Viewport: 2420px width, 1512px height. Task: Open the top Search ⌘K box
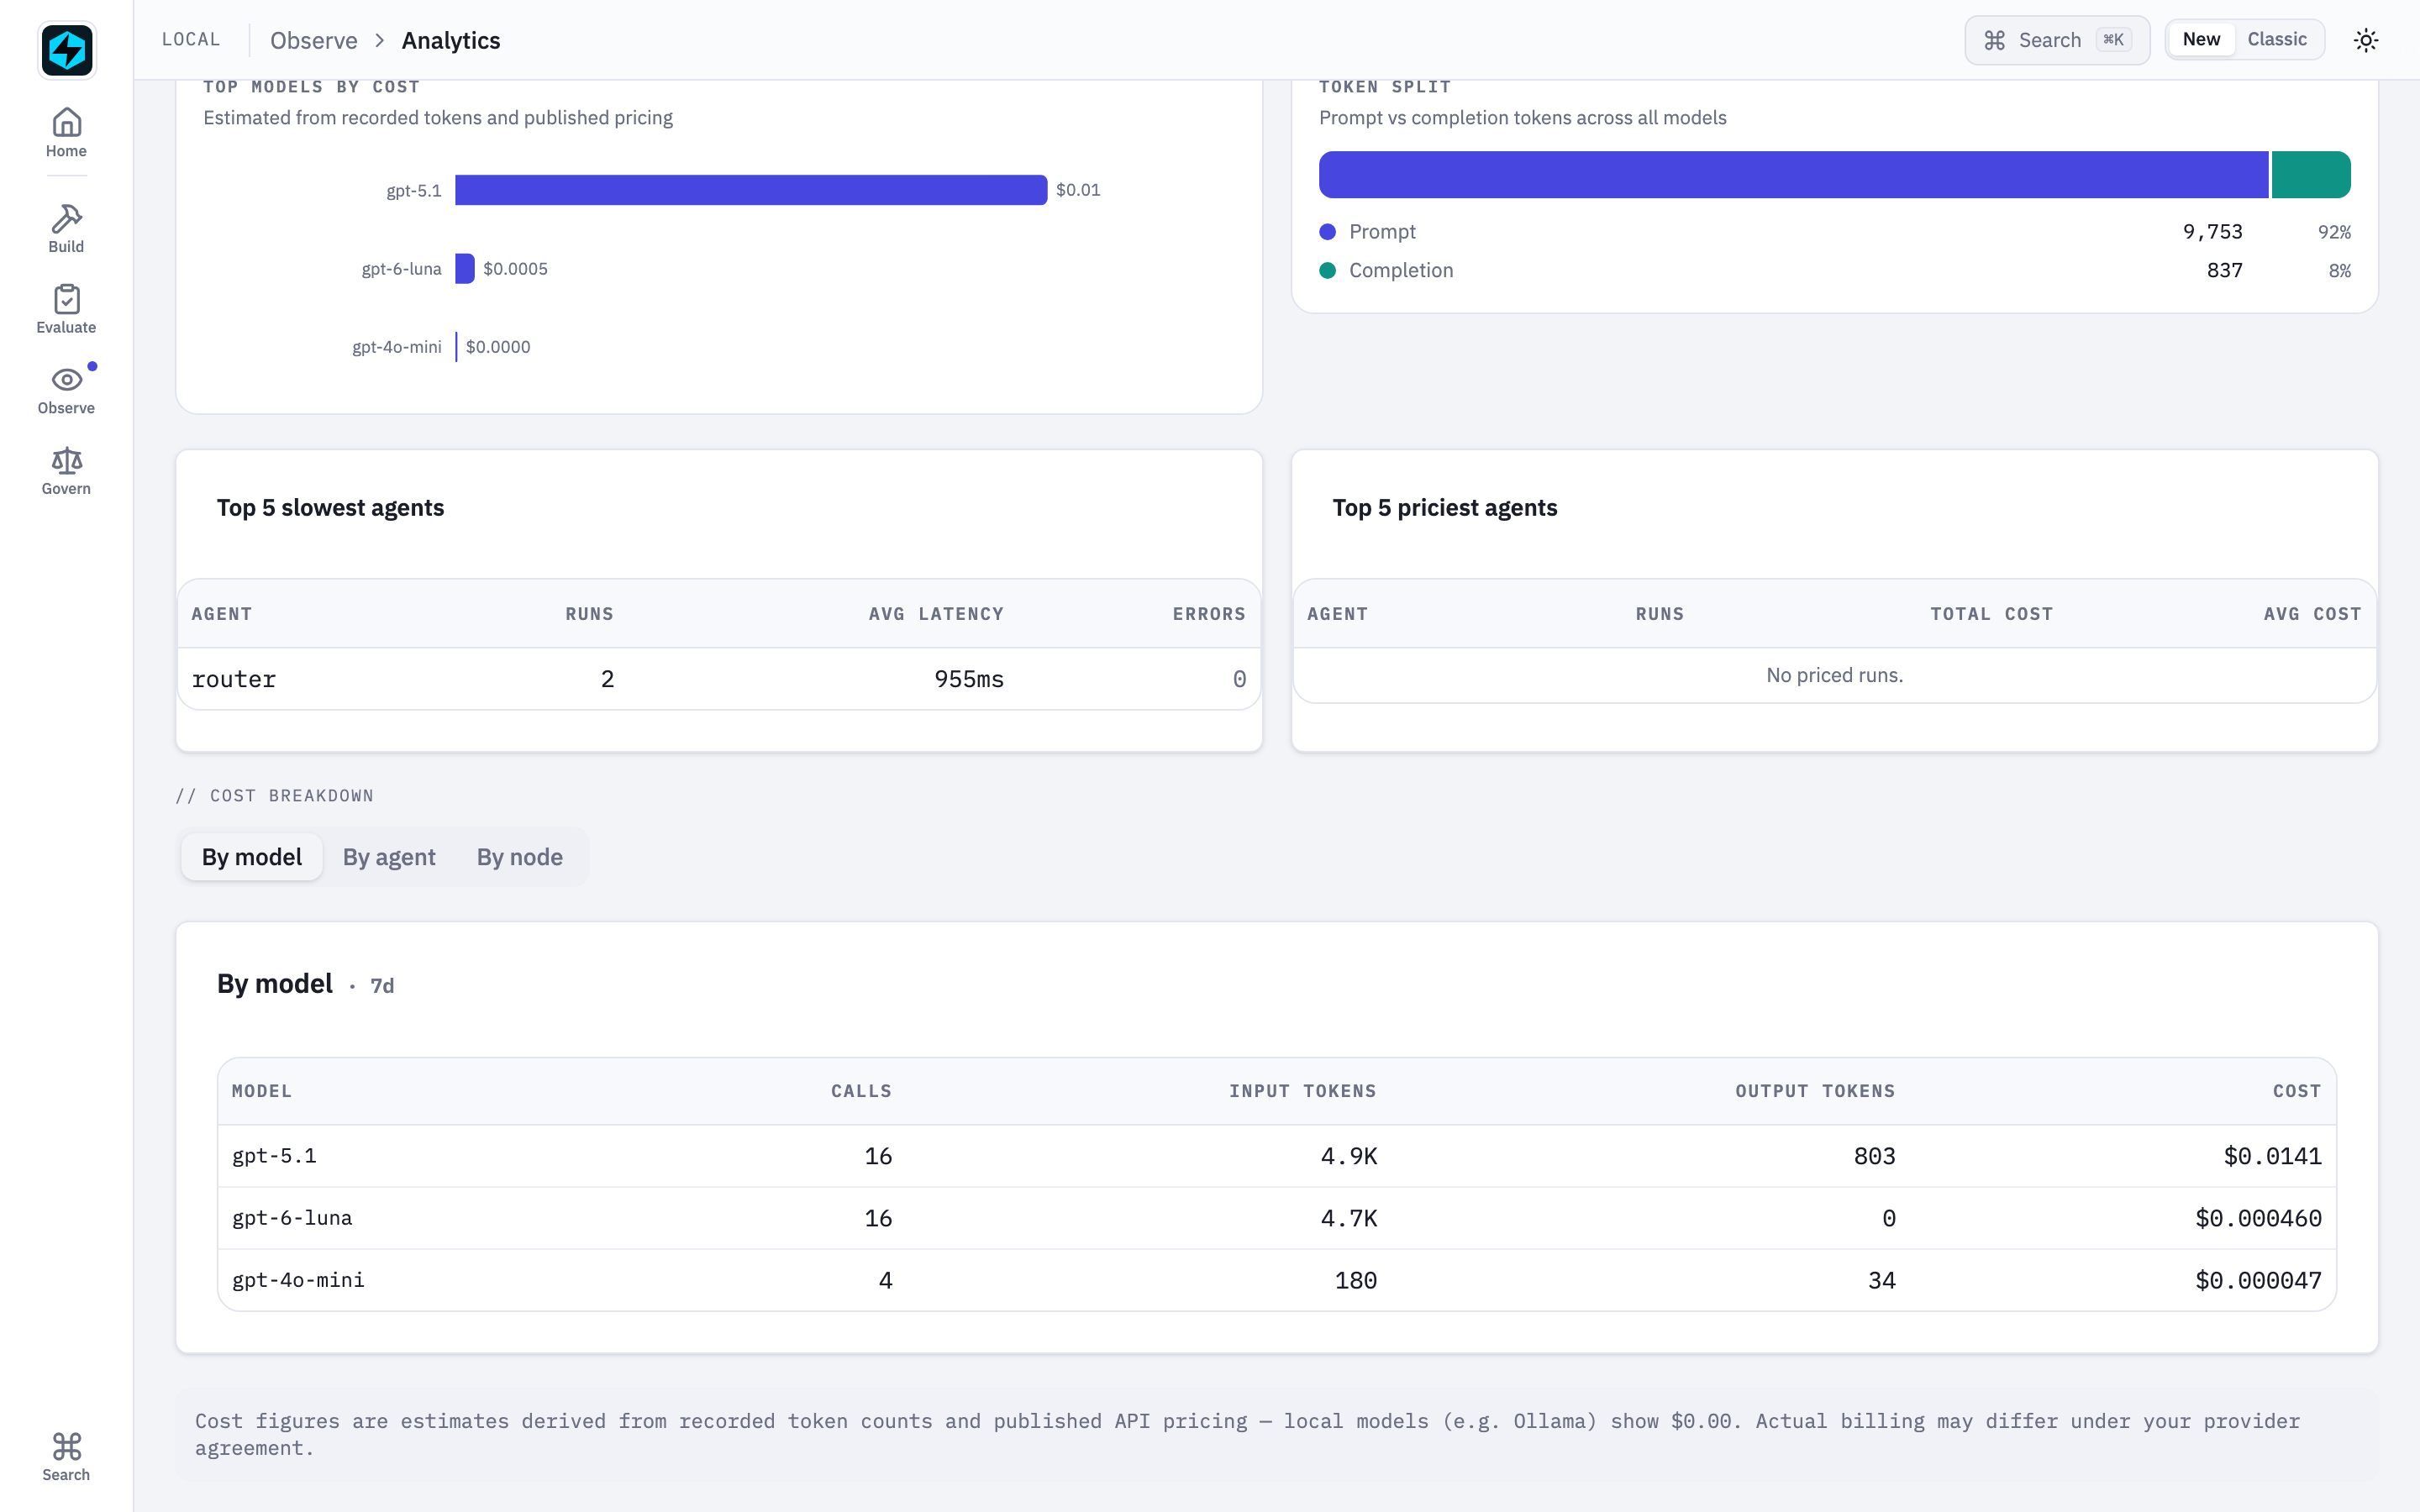(x=2057, y=40)
